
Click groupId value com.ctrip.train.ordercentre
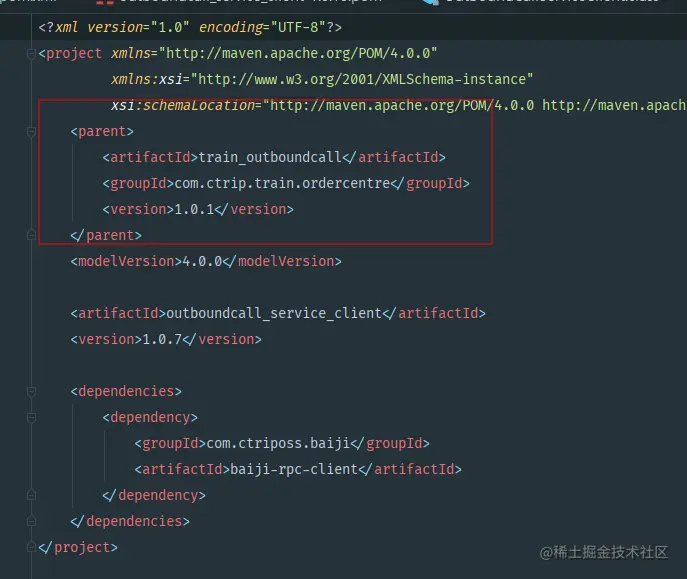click(x=282, y=183)
